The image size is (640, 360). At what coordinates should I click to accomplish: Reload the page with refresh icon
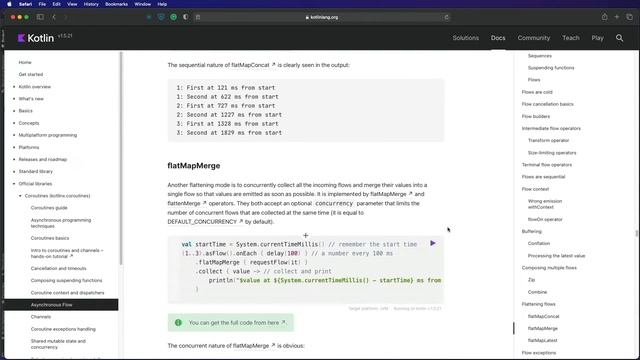pos(447,17)
